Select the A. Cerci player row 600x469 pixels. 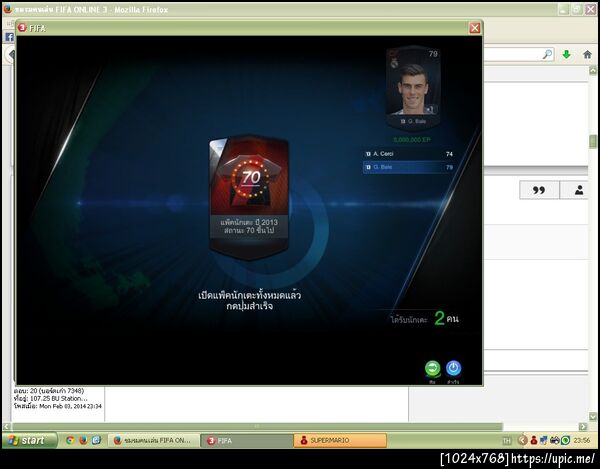click(409, 154)
